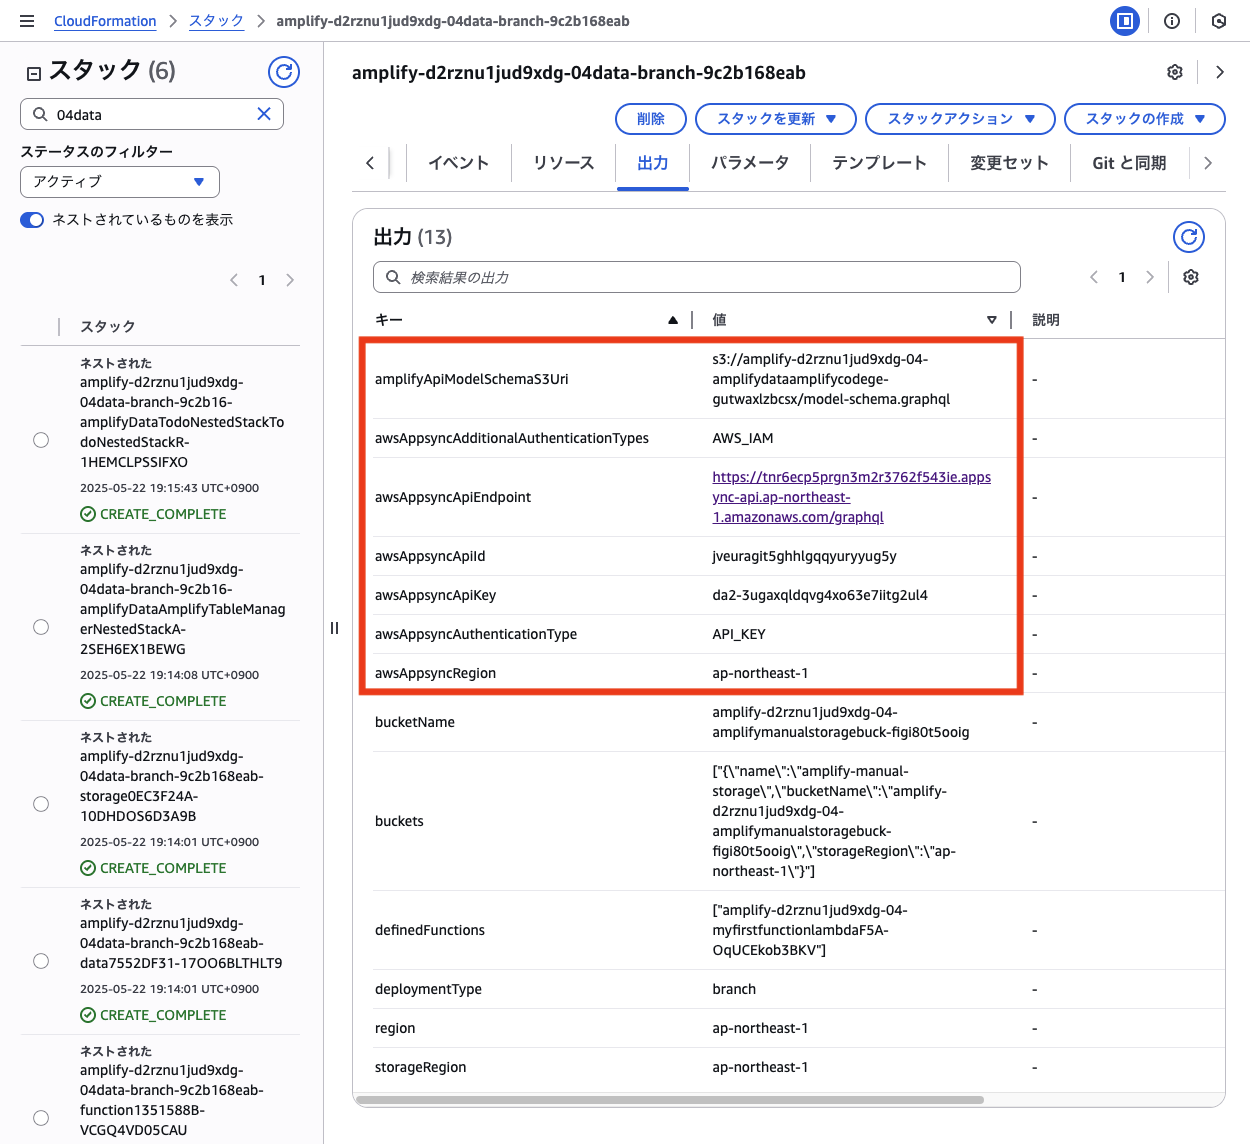This screenshot has height=1144, width=1250.
Task: Click the AWS_IAM value cell
Action: point(743,438)
